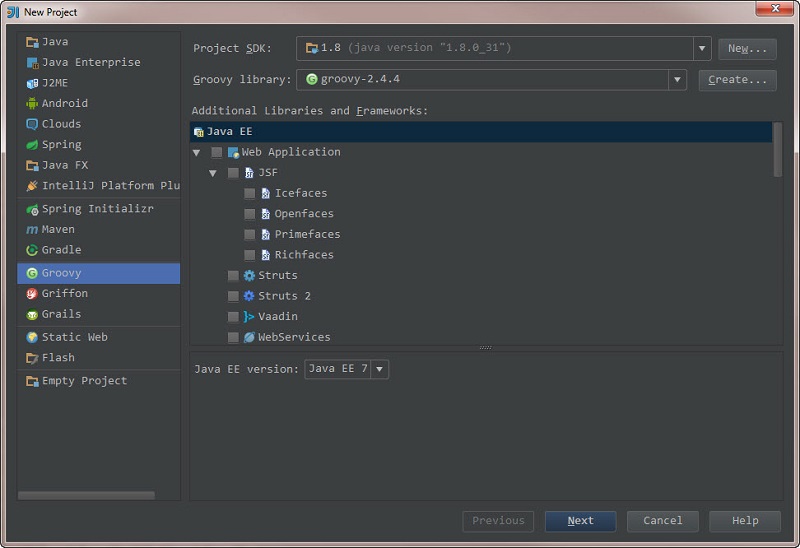
Task: Select the Richfaces label
Action: (x=304, y=255)
